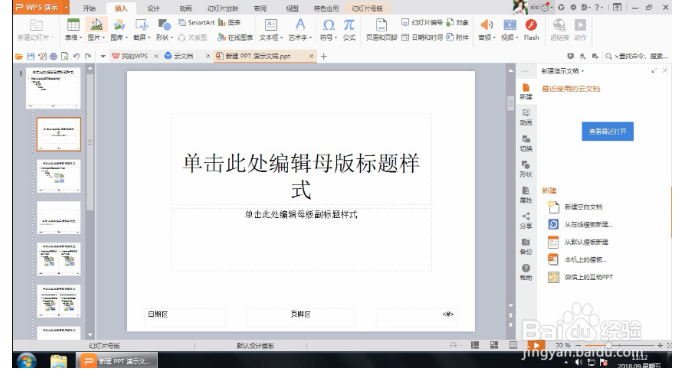Insert SmartArt graphic
This screenshot has height=375, width=680.
pyautogui.click(x=196, y=22)
